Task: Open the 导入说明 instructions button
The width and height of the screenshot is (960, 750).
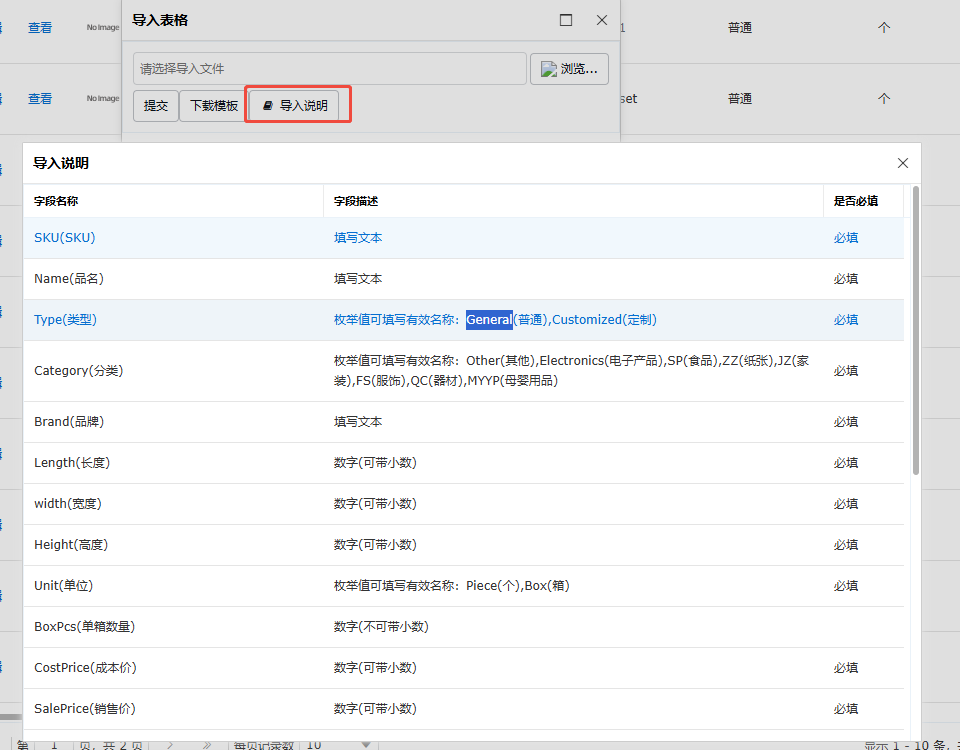Action: pos(294,105)
